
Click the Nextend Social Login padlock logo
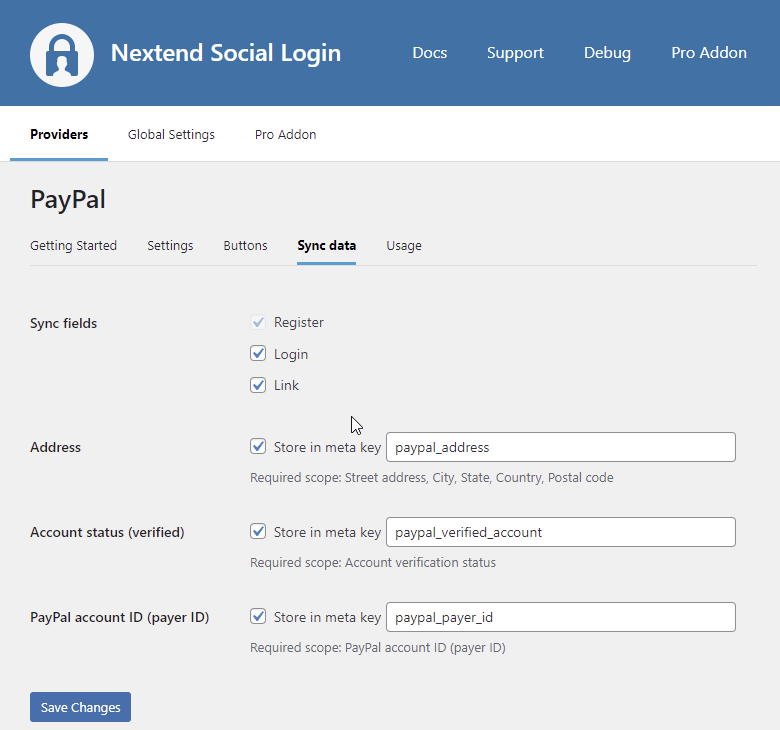coord(62,54)
